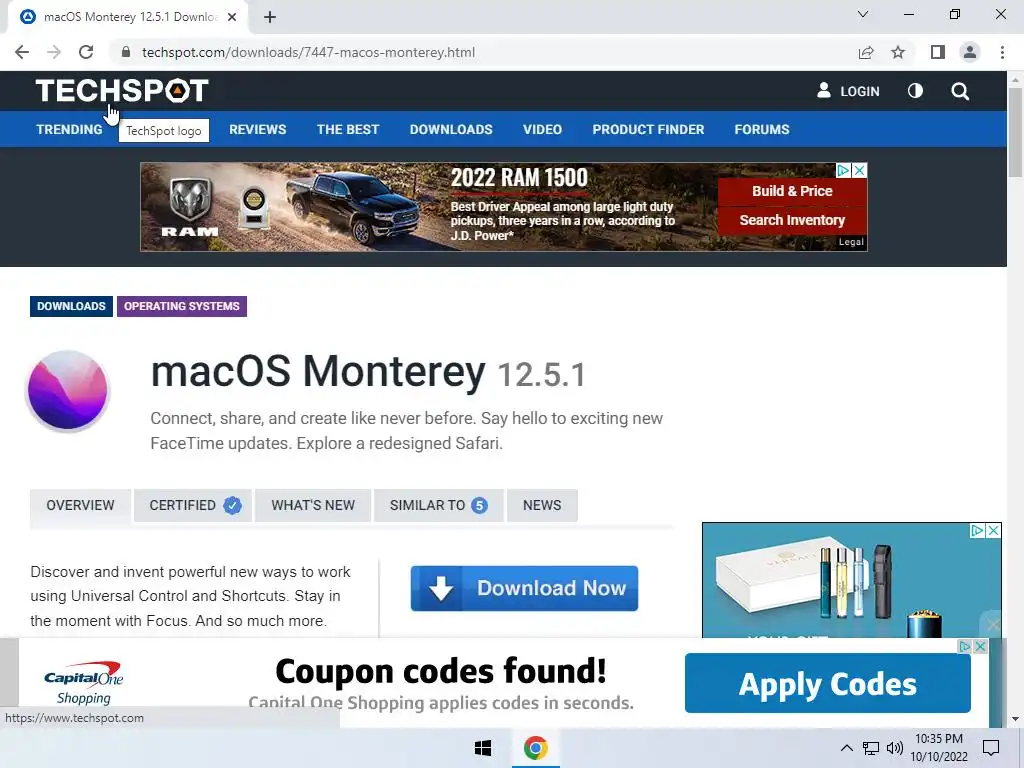Click the browser forward arrow
Viewport: 1024px width, 768px height.
(x=54, y=52)
